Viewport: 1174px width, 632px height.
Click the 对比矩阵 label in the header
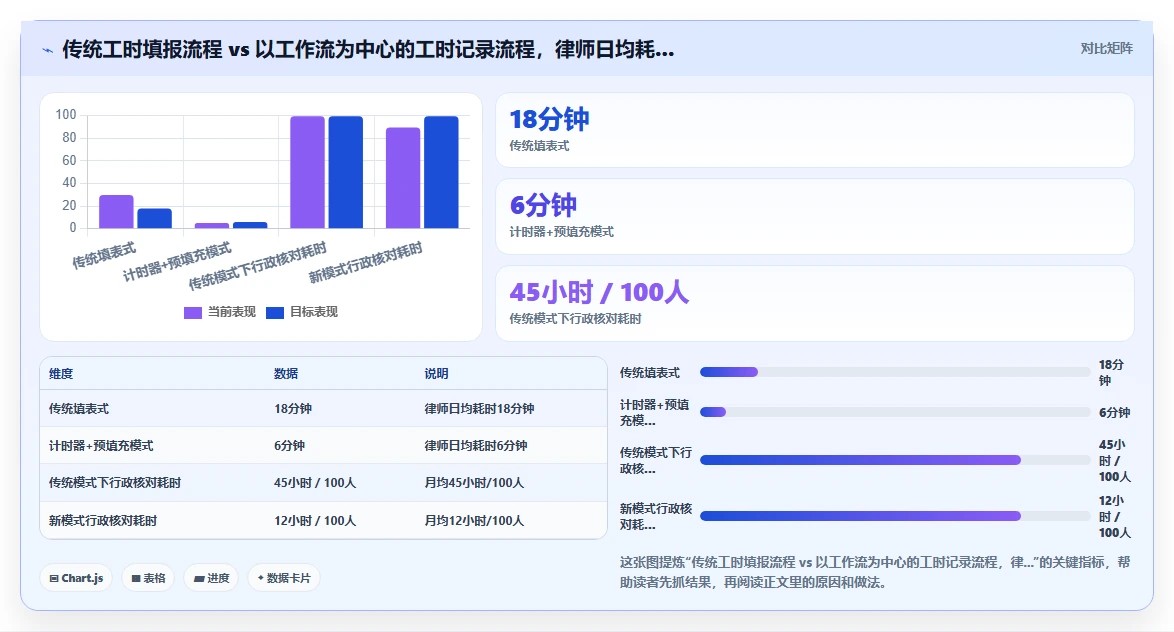[x=1106, y=49]
